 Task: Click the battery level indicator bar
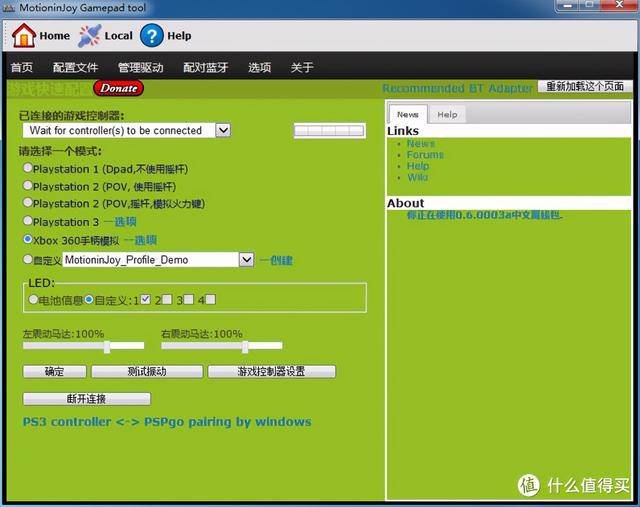coord(329,131)
